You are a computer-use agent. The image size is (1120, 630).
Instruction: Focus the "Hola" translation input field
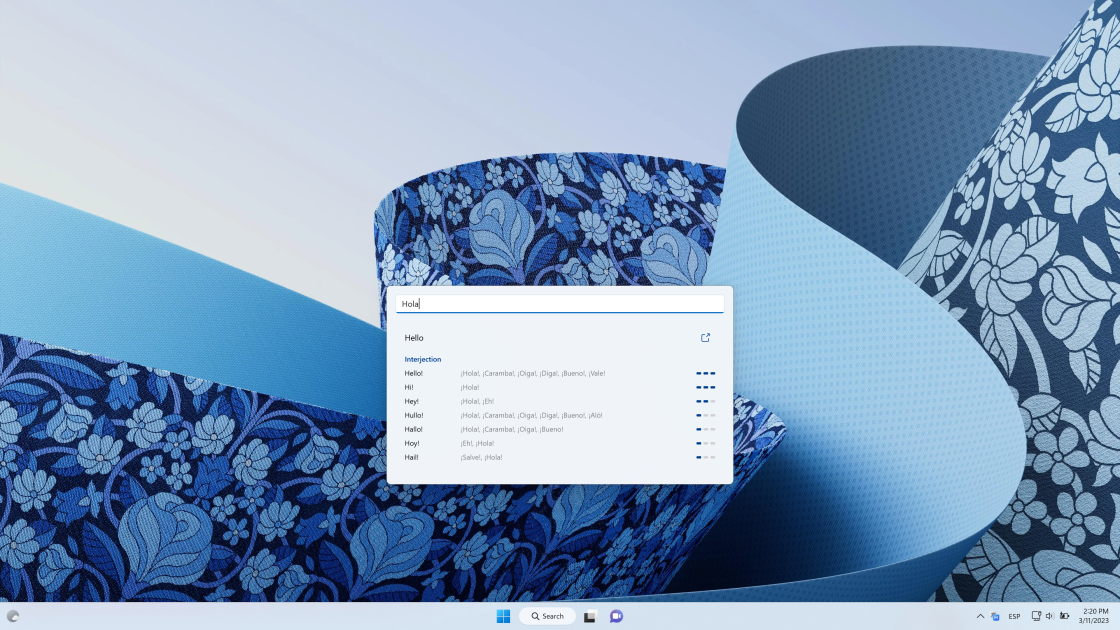[560, 304]
